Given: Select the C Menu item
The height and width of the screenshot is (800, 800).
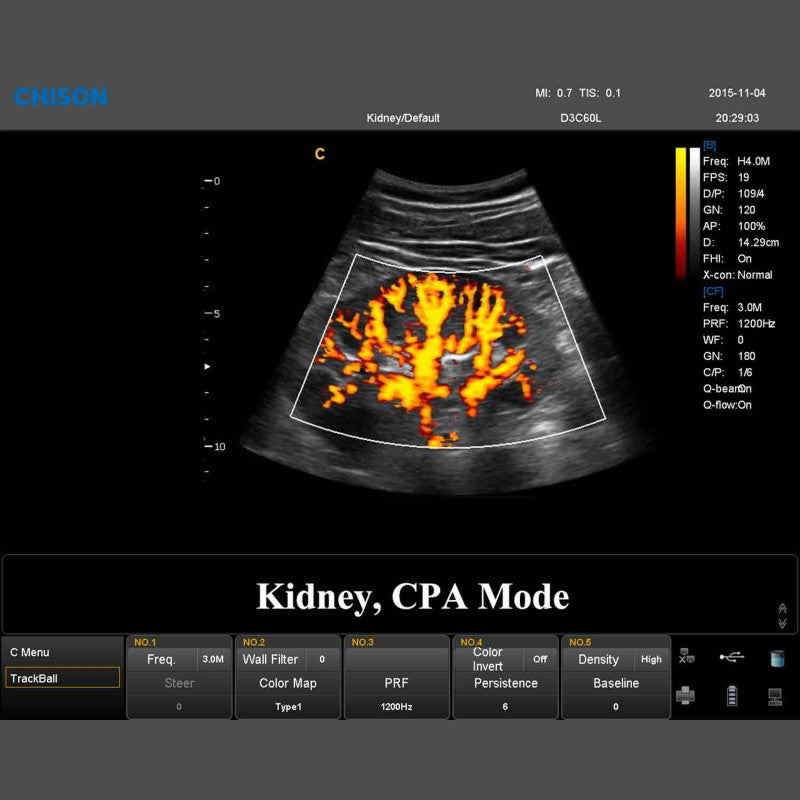Looking at the screenshot, I should tap(62, 652).
